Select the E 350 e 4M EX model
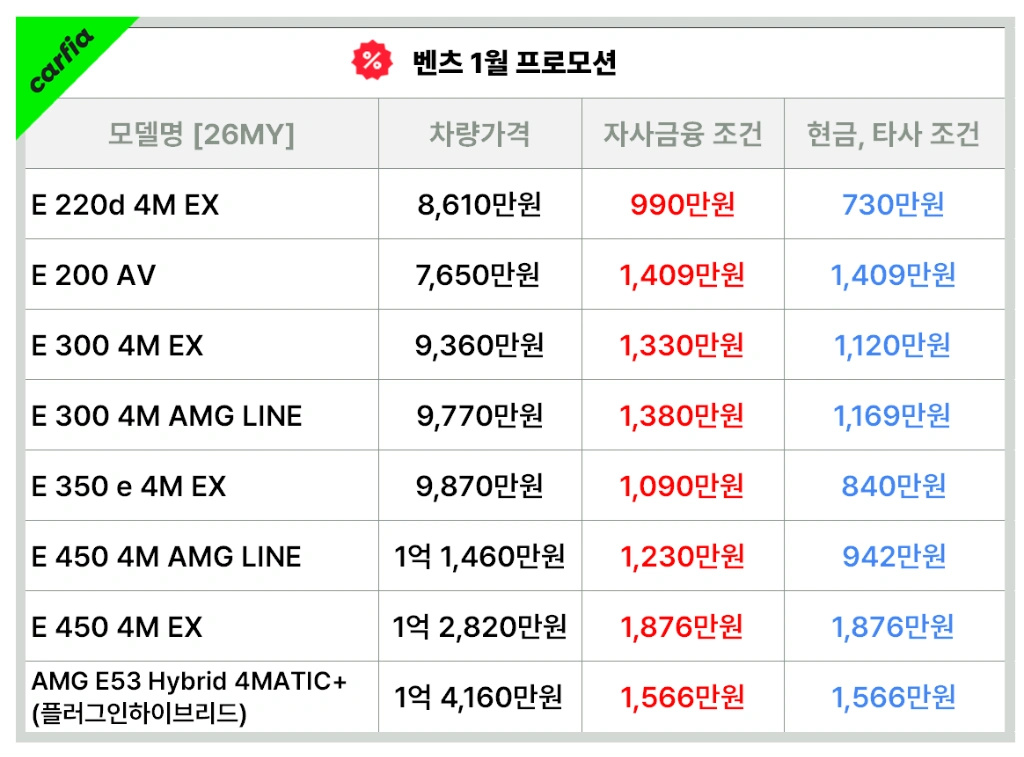The image size is (1024, 757). pos(128,487)
